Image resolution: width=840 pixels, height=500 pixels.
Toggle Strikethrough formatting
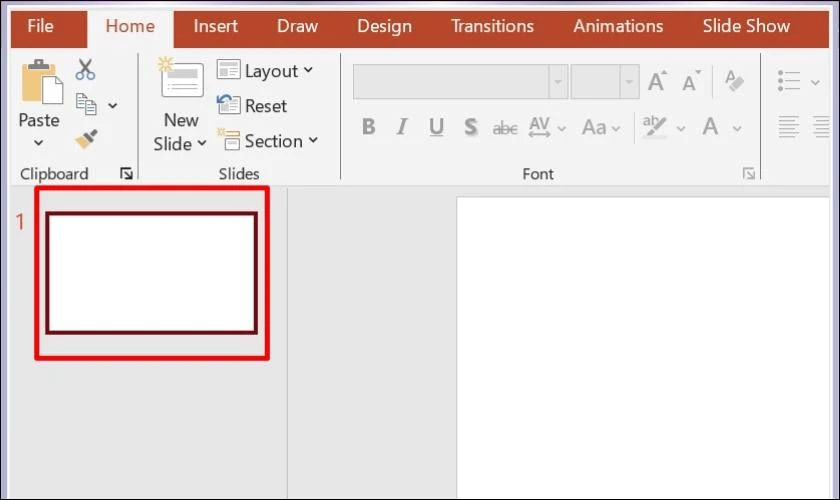point(505,128)
